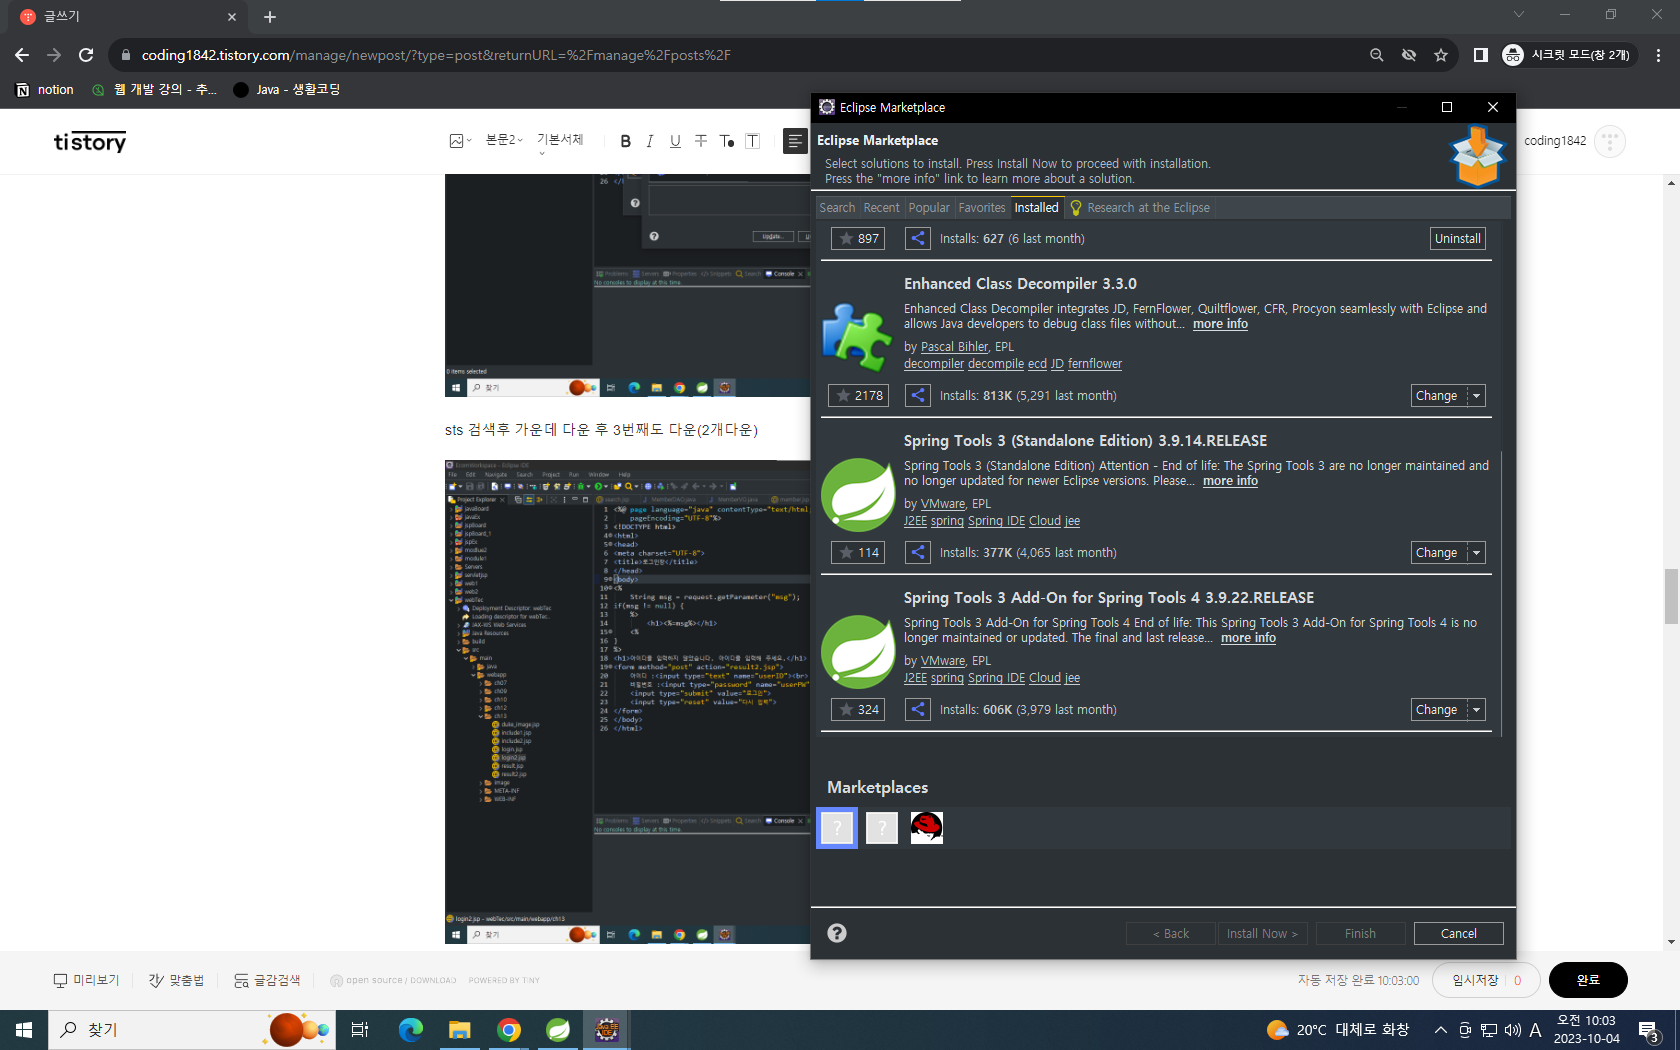Focus the Chrome address bar

(740, 55)
